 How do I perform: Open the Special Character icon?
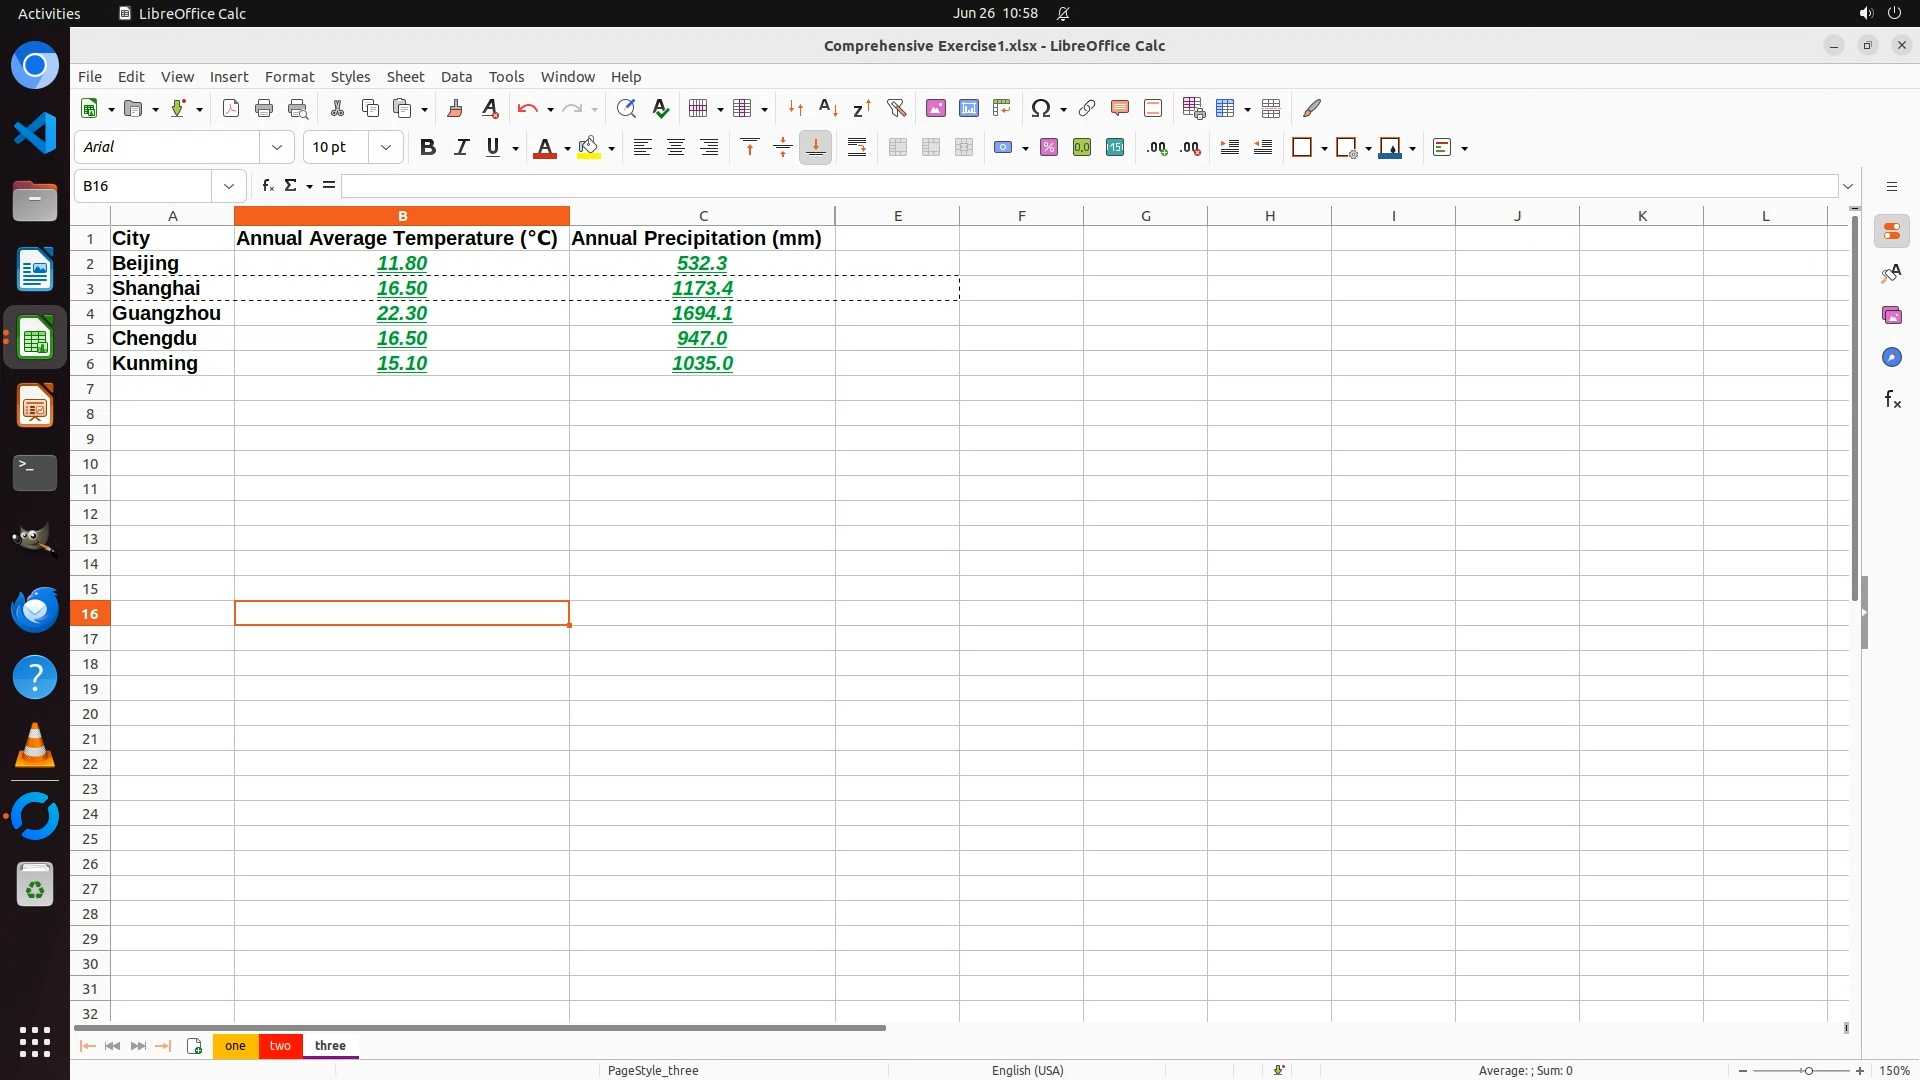pos(1040,108)
